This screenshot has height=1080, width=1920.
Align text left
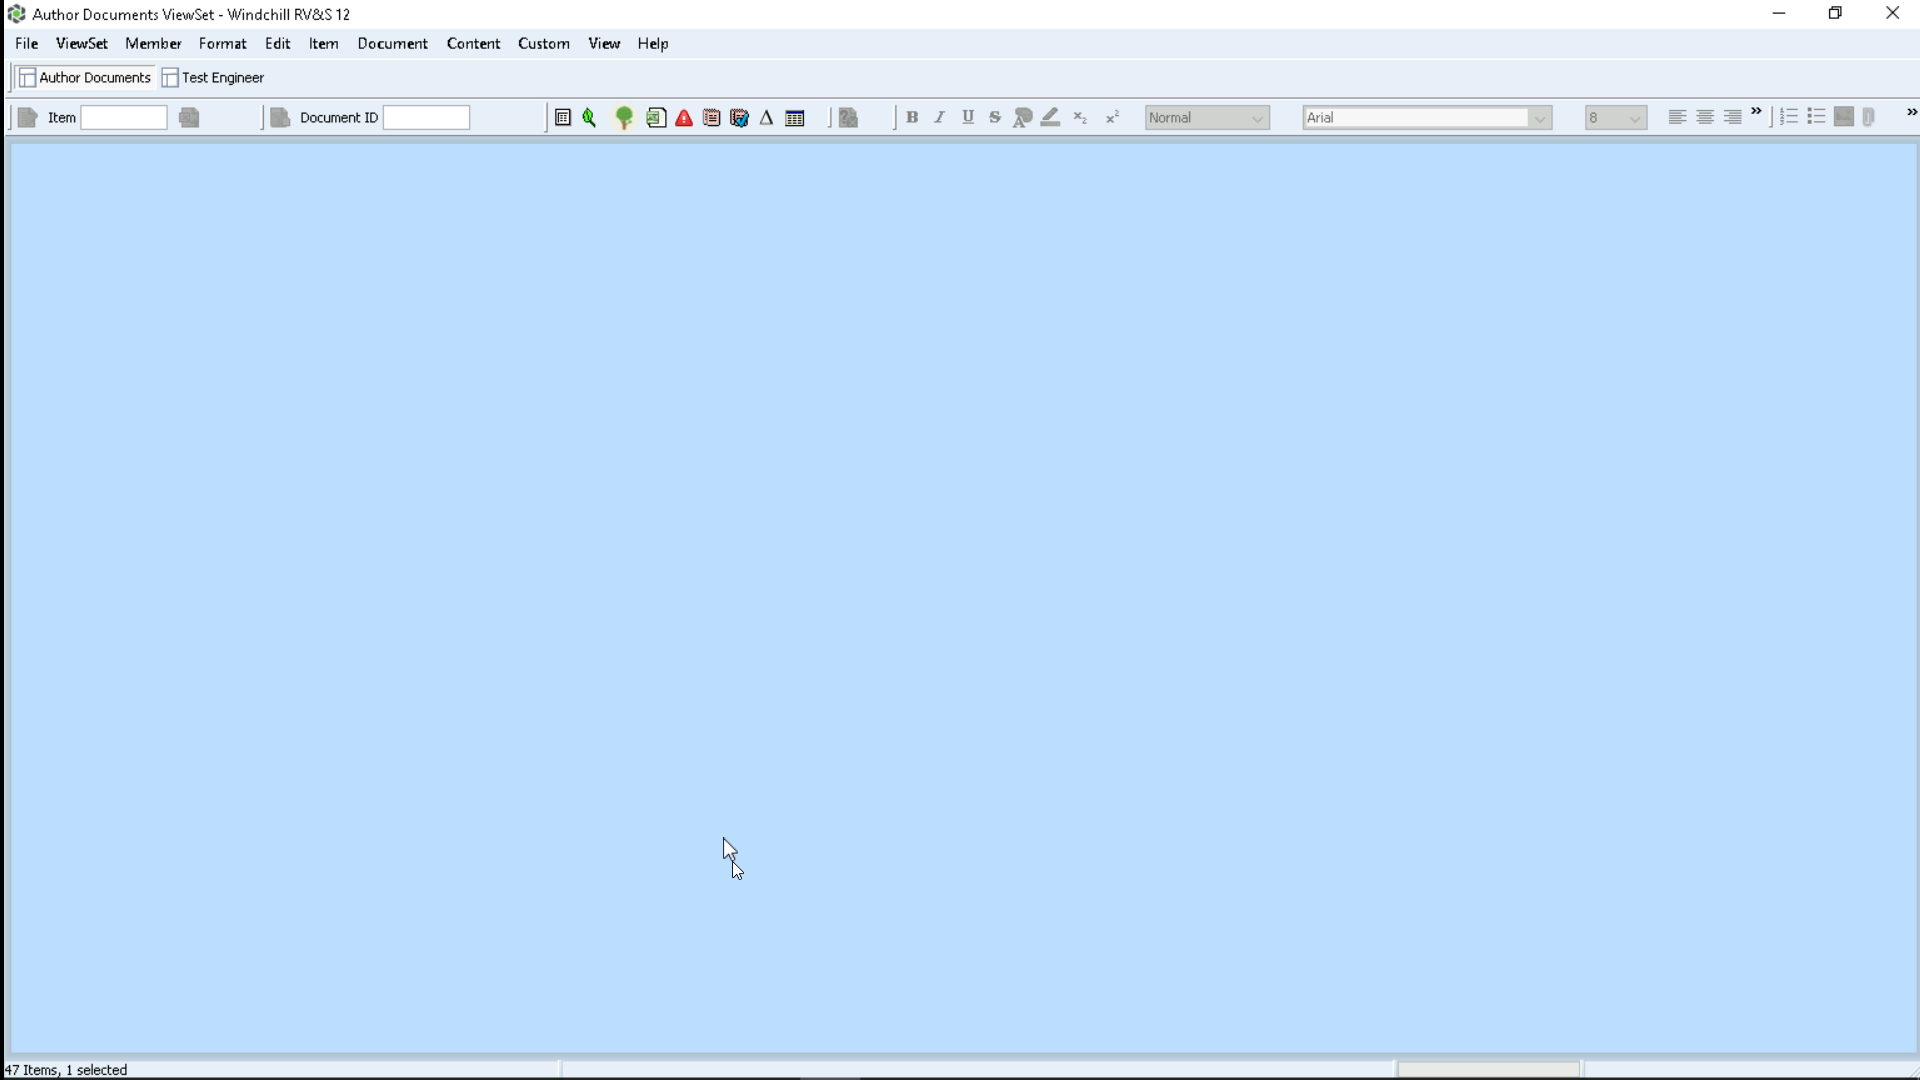click(x=1677, y=117)
